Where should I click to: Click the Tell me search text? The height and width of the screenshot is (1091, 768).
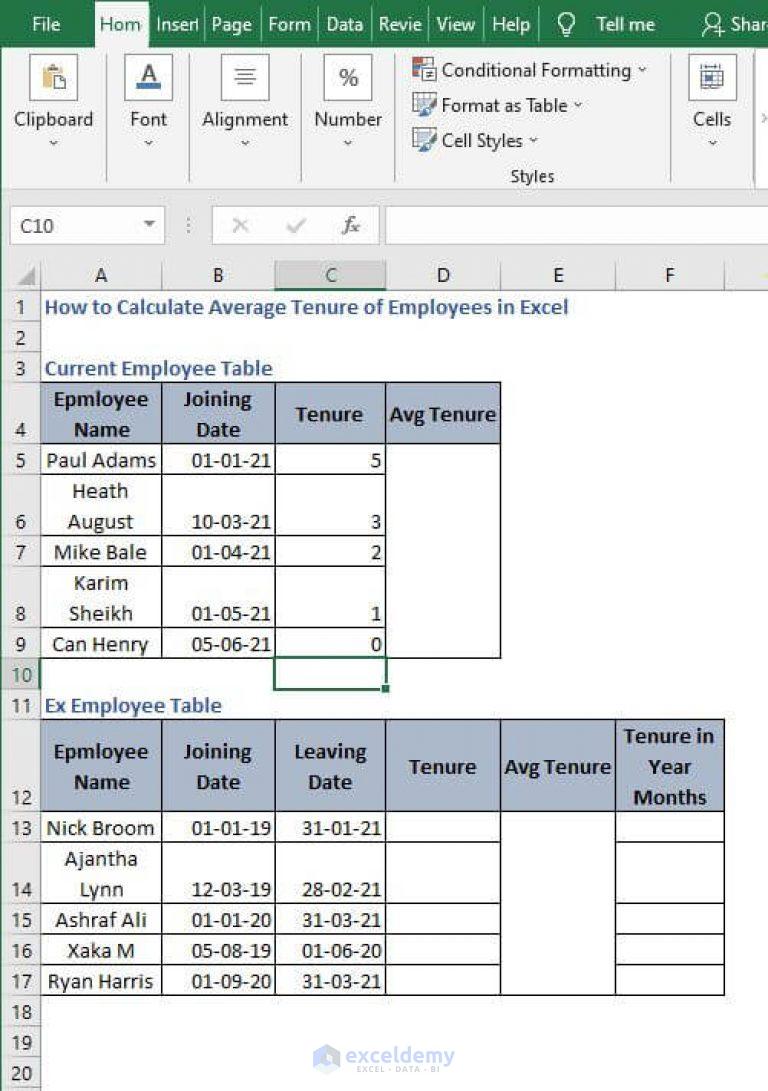[625, 24]
